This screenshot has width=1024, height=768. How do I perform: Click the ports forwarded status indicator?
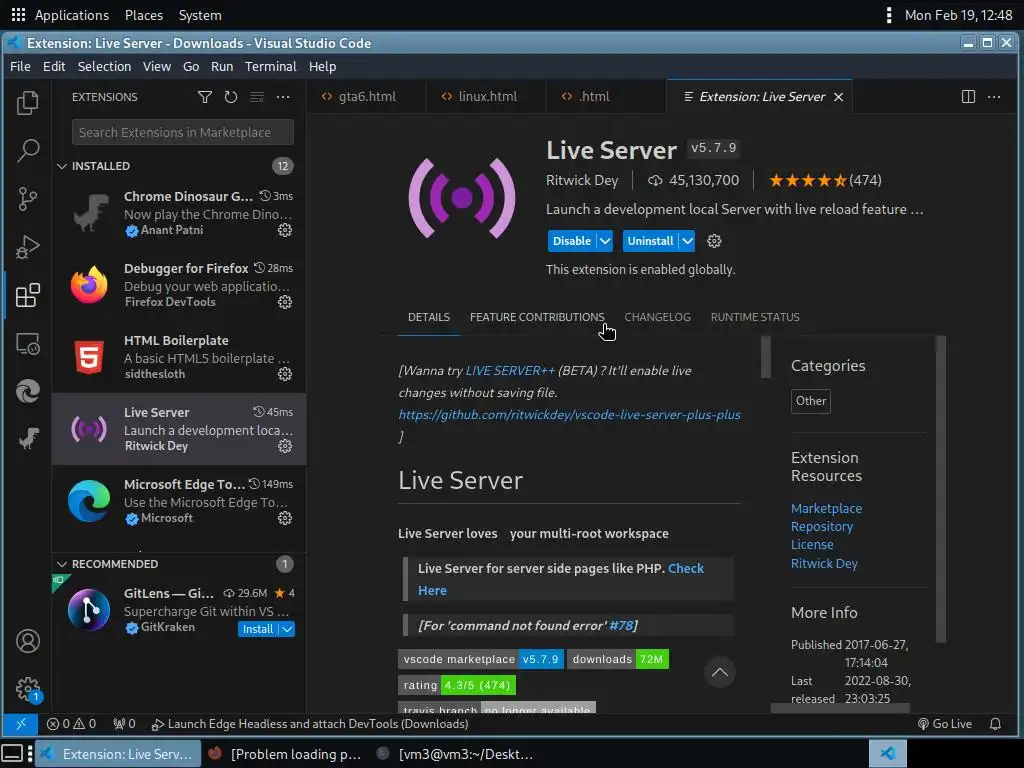(x=124, y=724)
